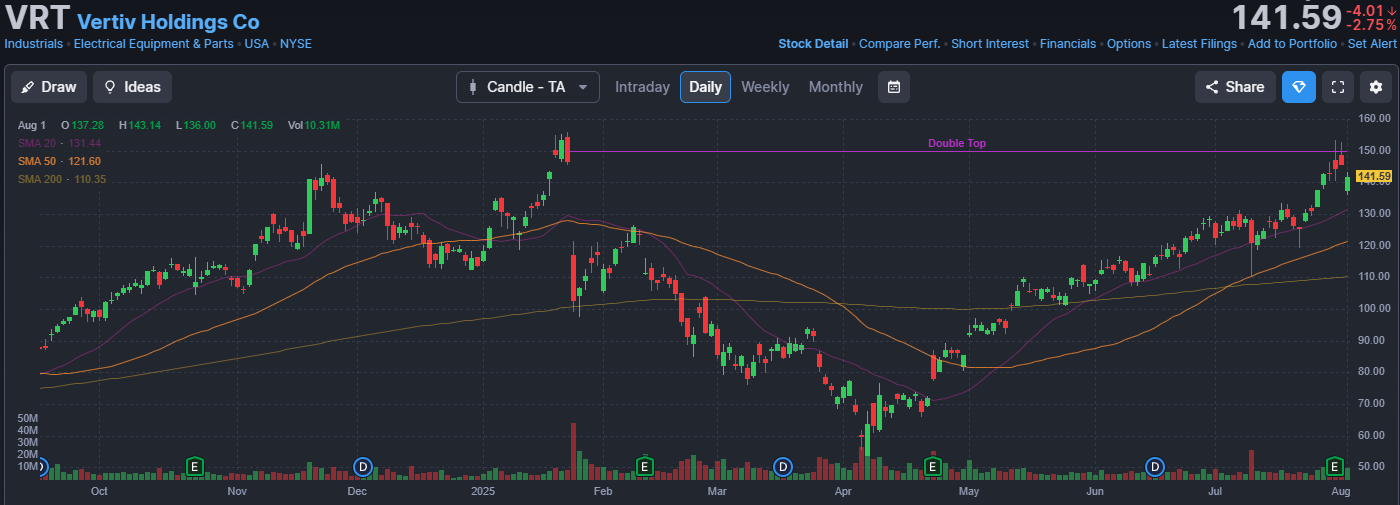Open the Ideas lightbulb panel
Image resolution: width=1400 pixels, height=505 pixels.
click(x=132, y=87)
